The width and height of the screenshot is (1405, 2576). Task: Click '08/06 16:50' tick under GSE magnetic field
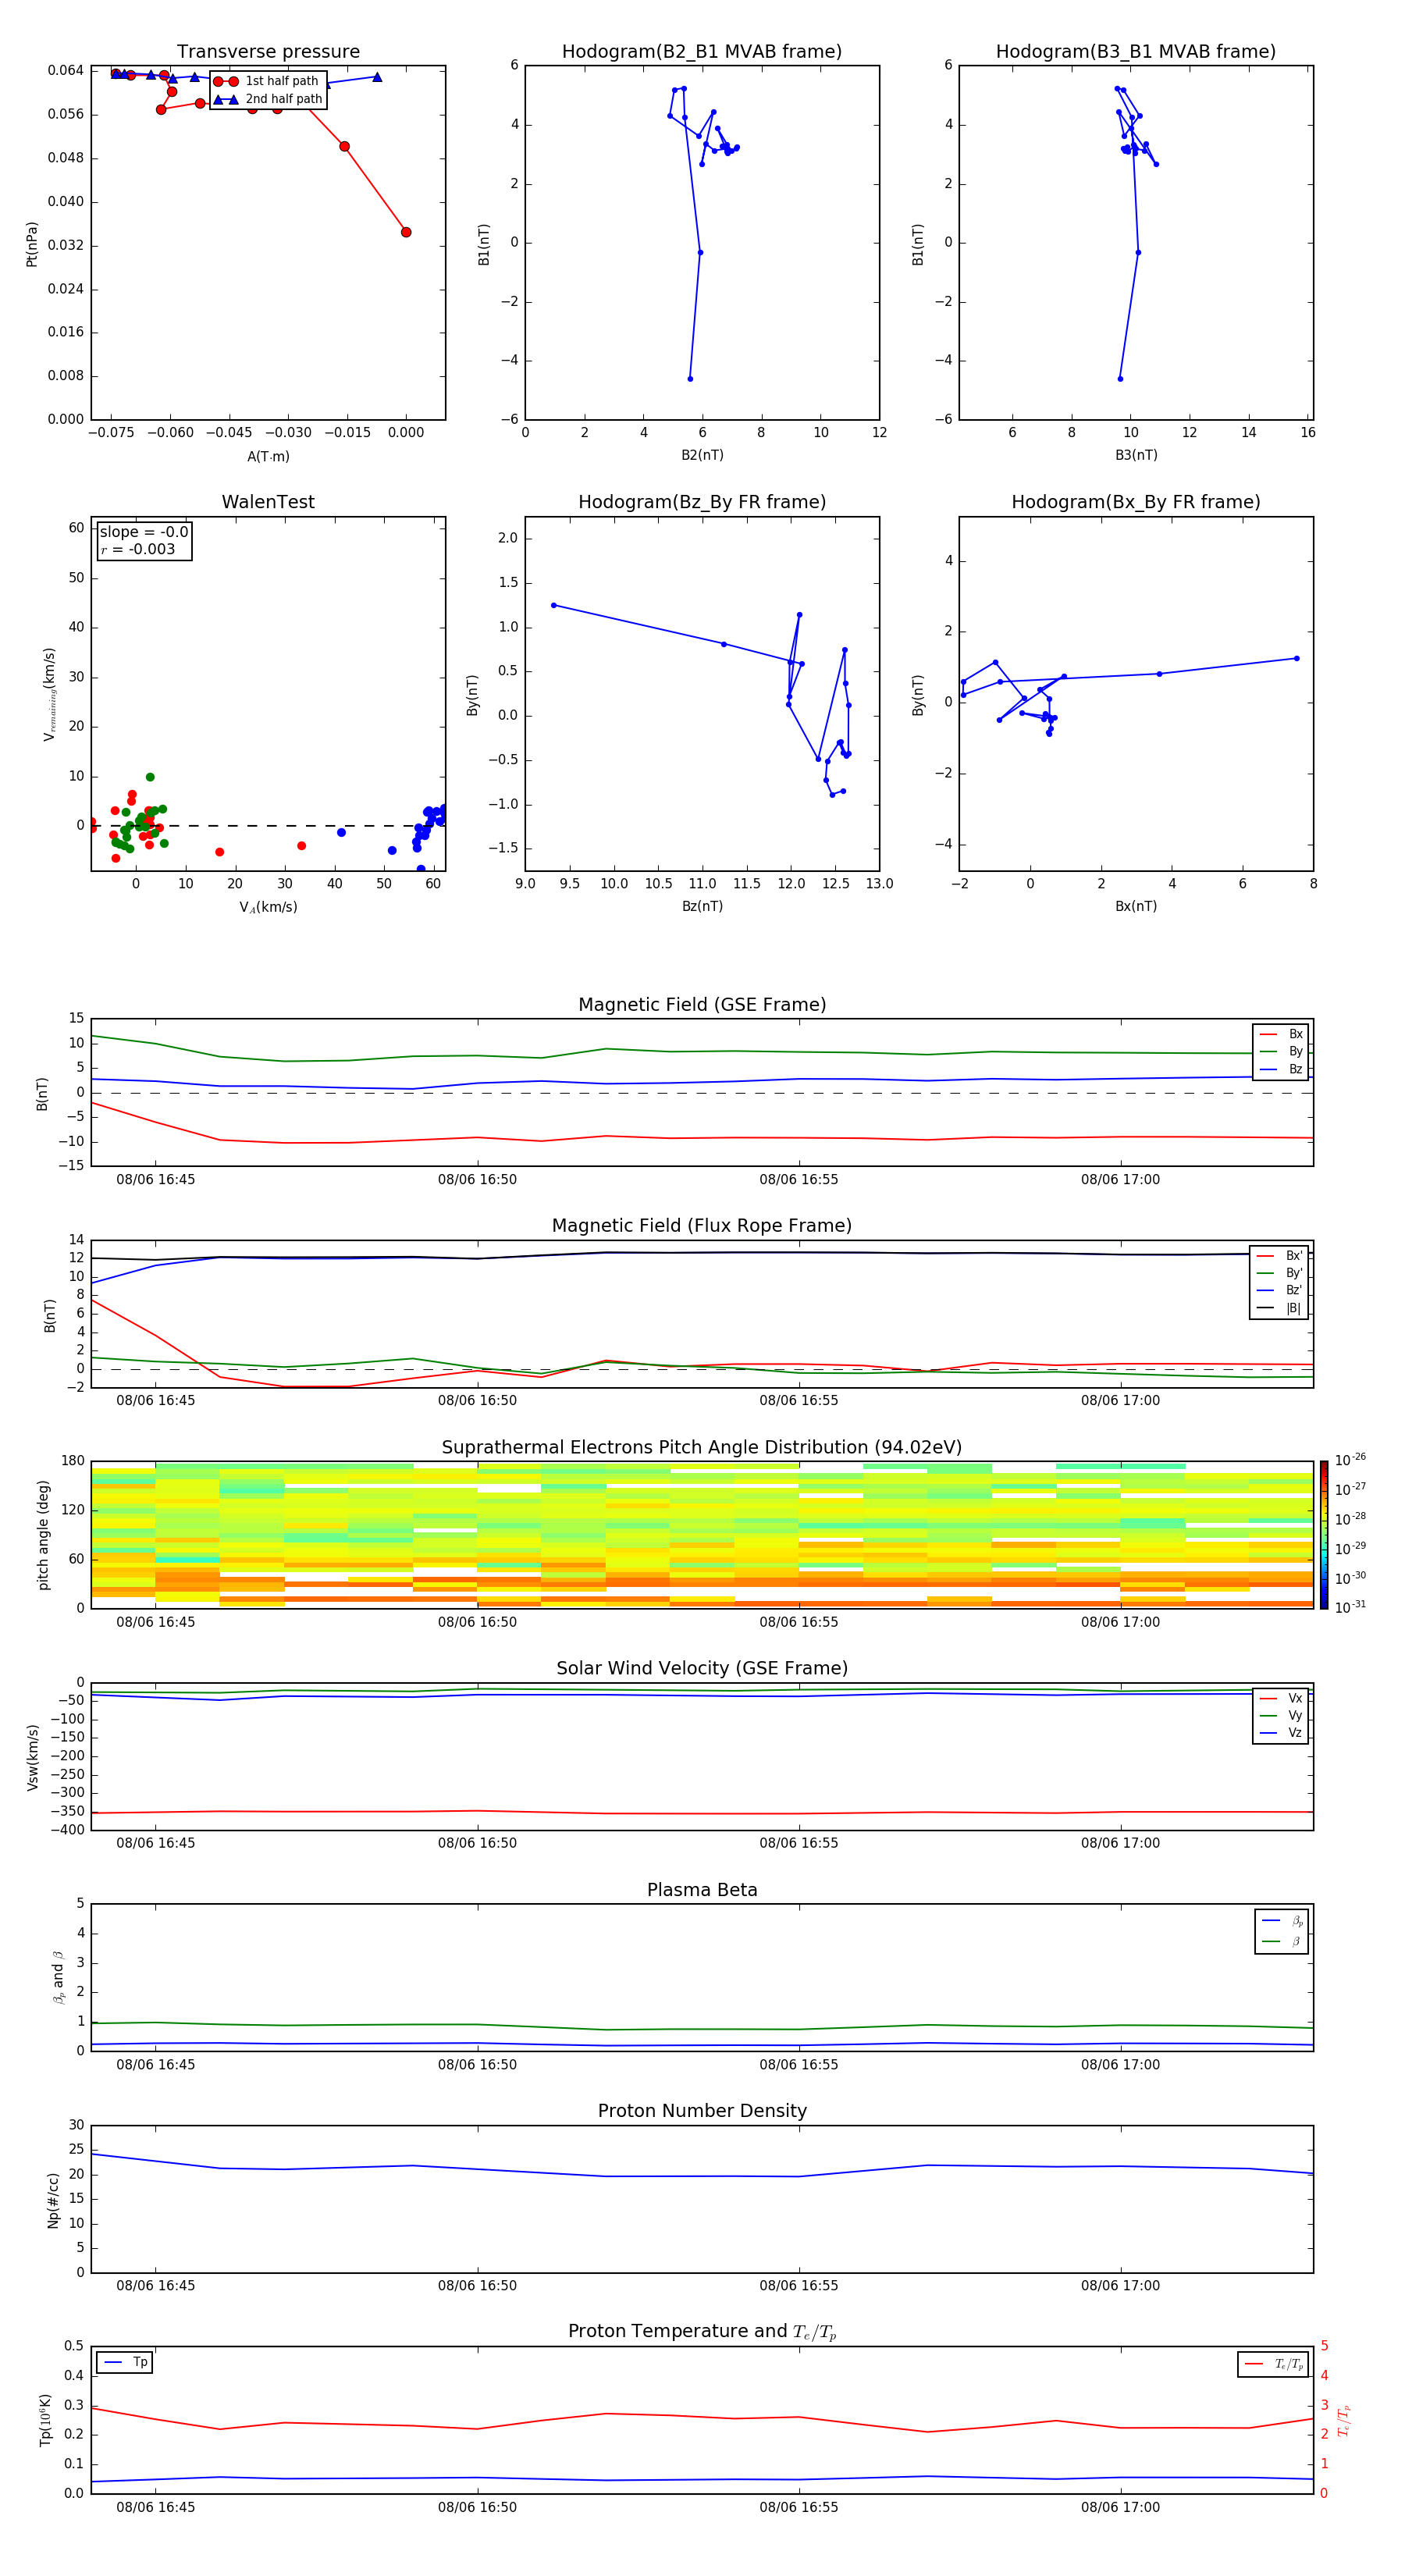tap(477, 1180)
